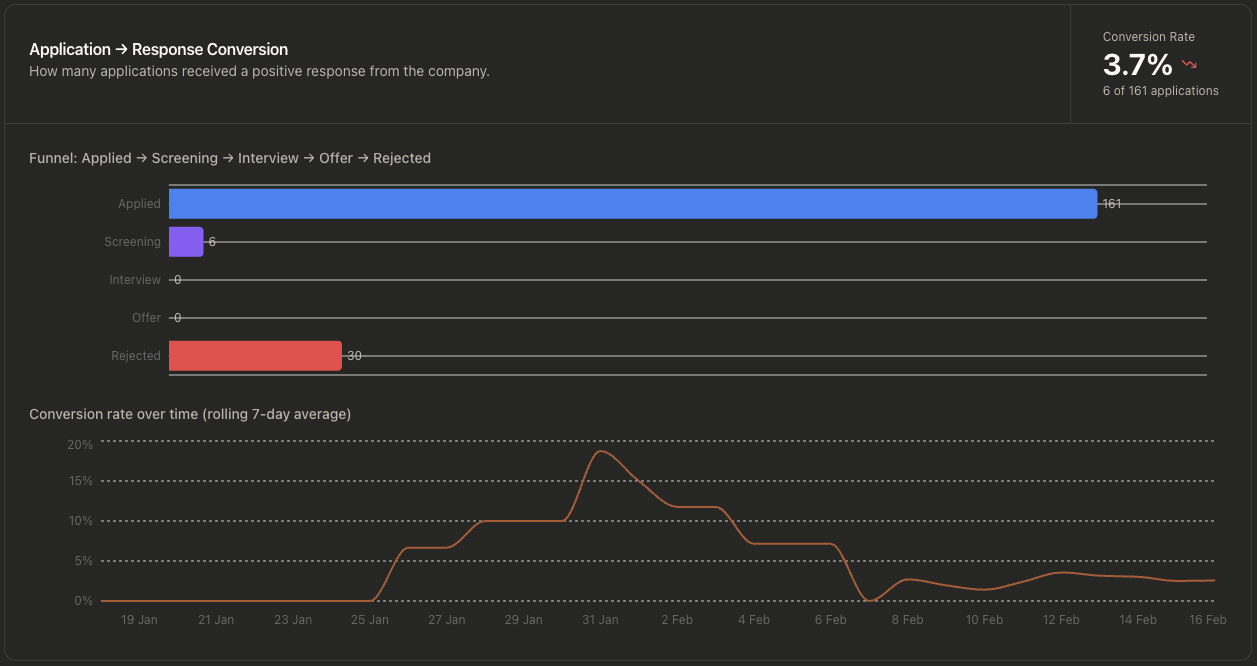Screen dimensions: 1257x666
Task: Click the line chart peak near 31 Jan
Action: 600,451
